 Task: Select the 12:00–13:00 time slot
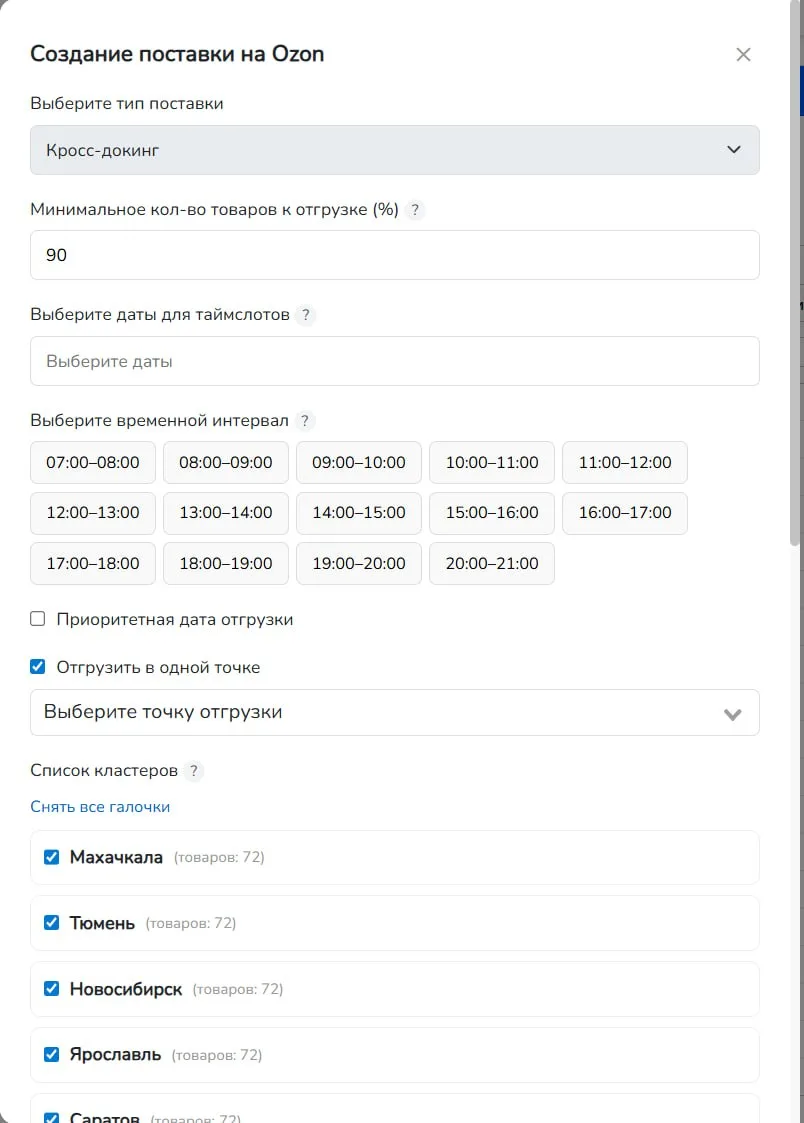point(93,513)
